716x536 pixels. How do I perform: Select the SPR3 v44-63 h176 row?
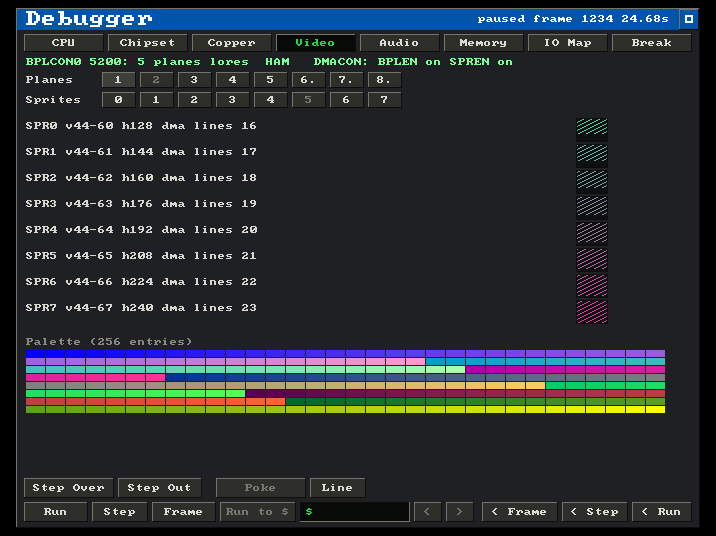point(141,204)
